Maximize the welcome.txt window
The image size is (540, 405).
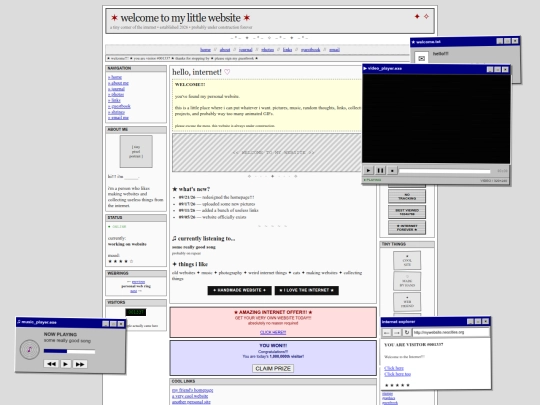pos(507,41)
